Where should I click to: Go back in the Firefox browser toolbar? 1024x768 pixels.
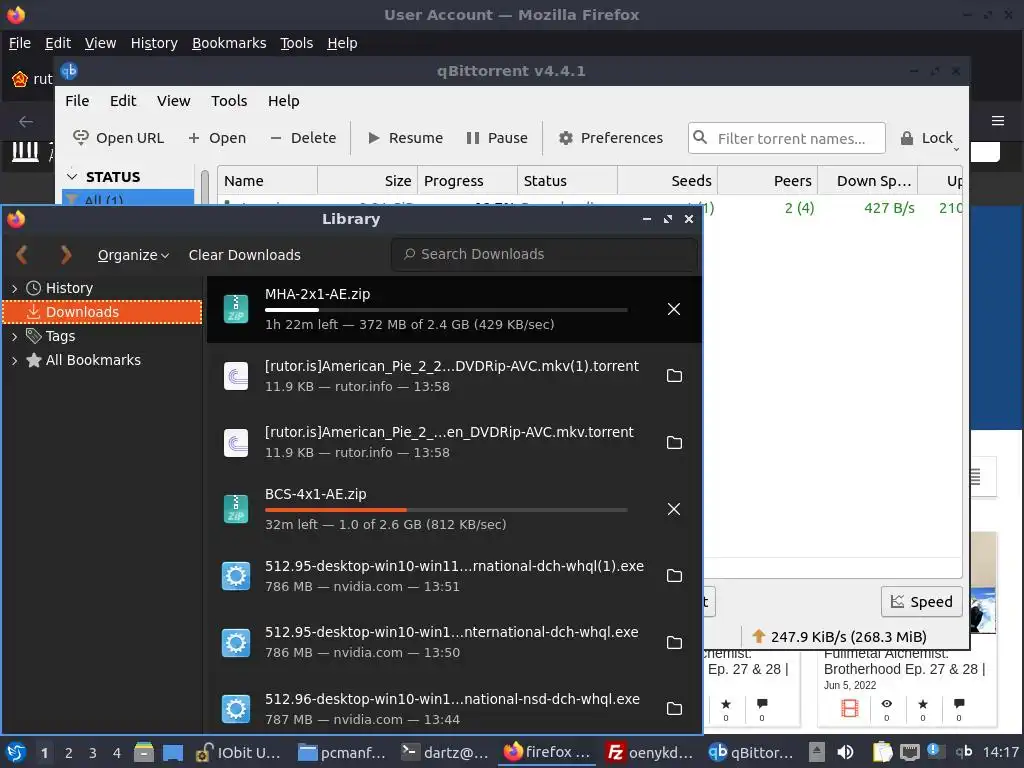[26, 121]
